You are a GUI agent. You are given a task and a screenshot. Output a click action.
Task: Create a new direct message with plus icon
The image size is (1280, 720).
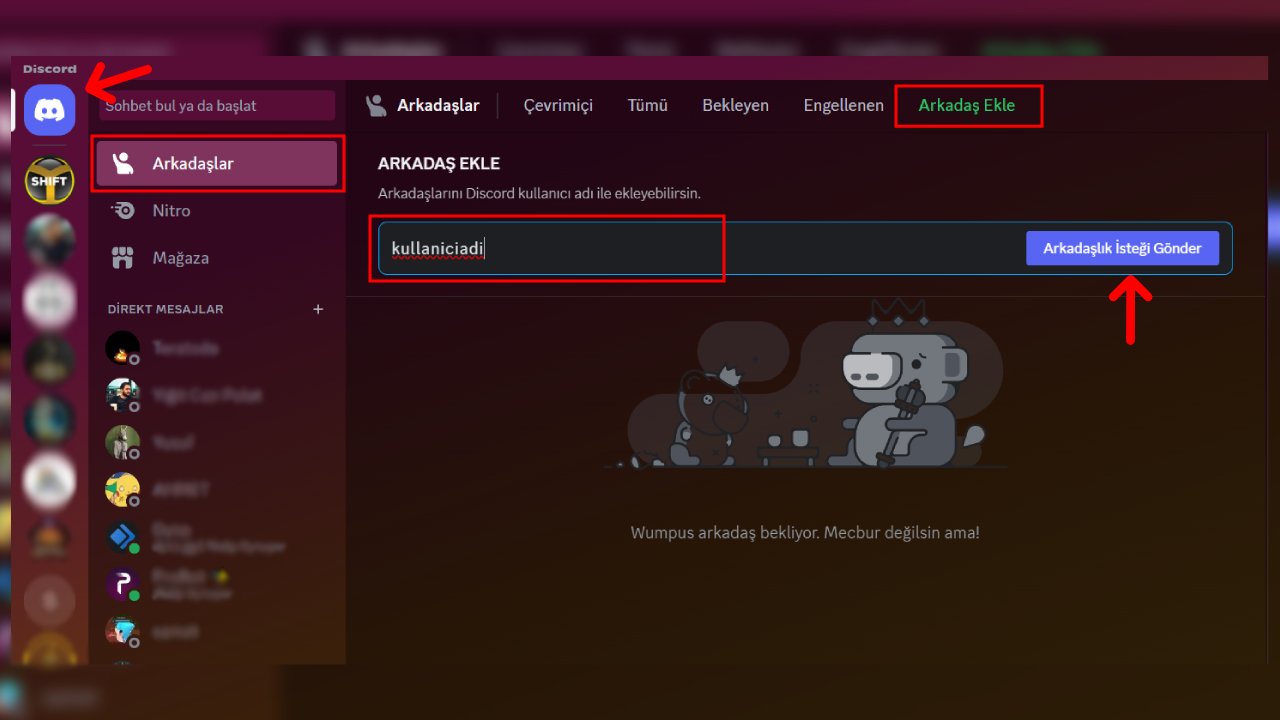click(318, 309)
